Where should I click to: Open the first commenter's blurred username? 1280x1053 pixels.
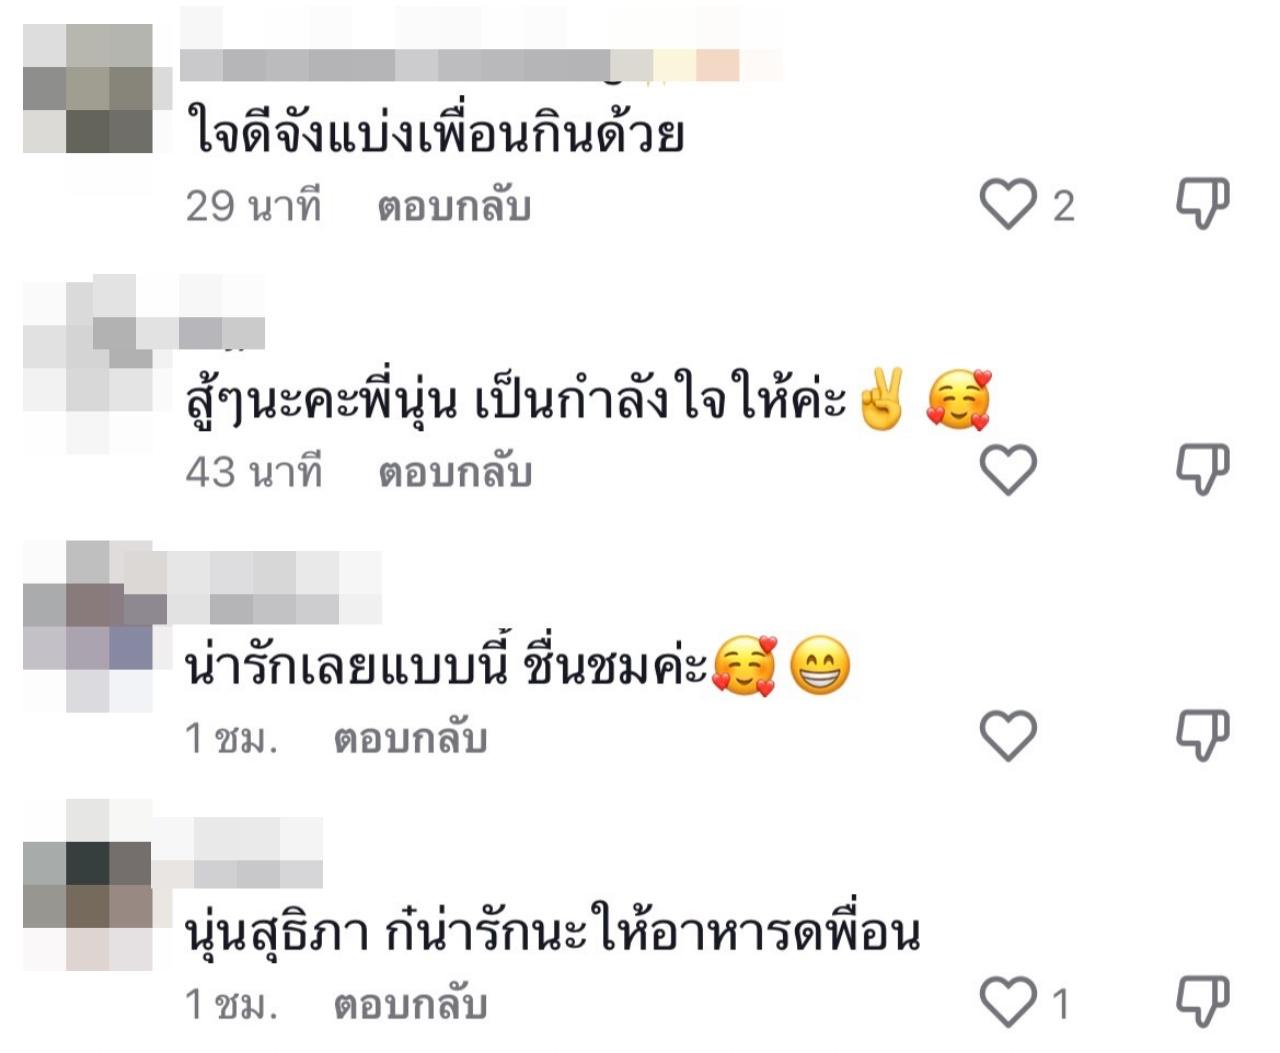480,64
